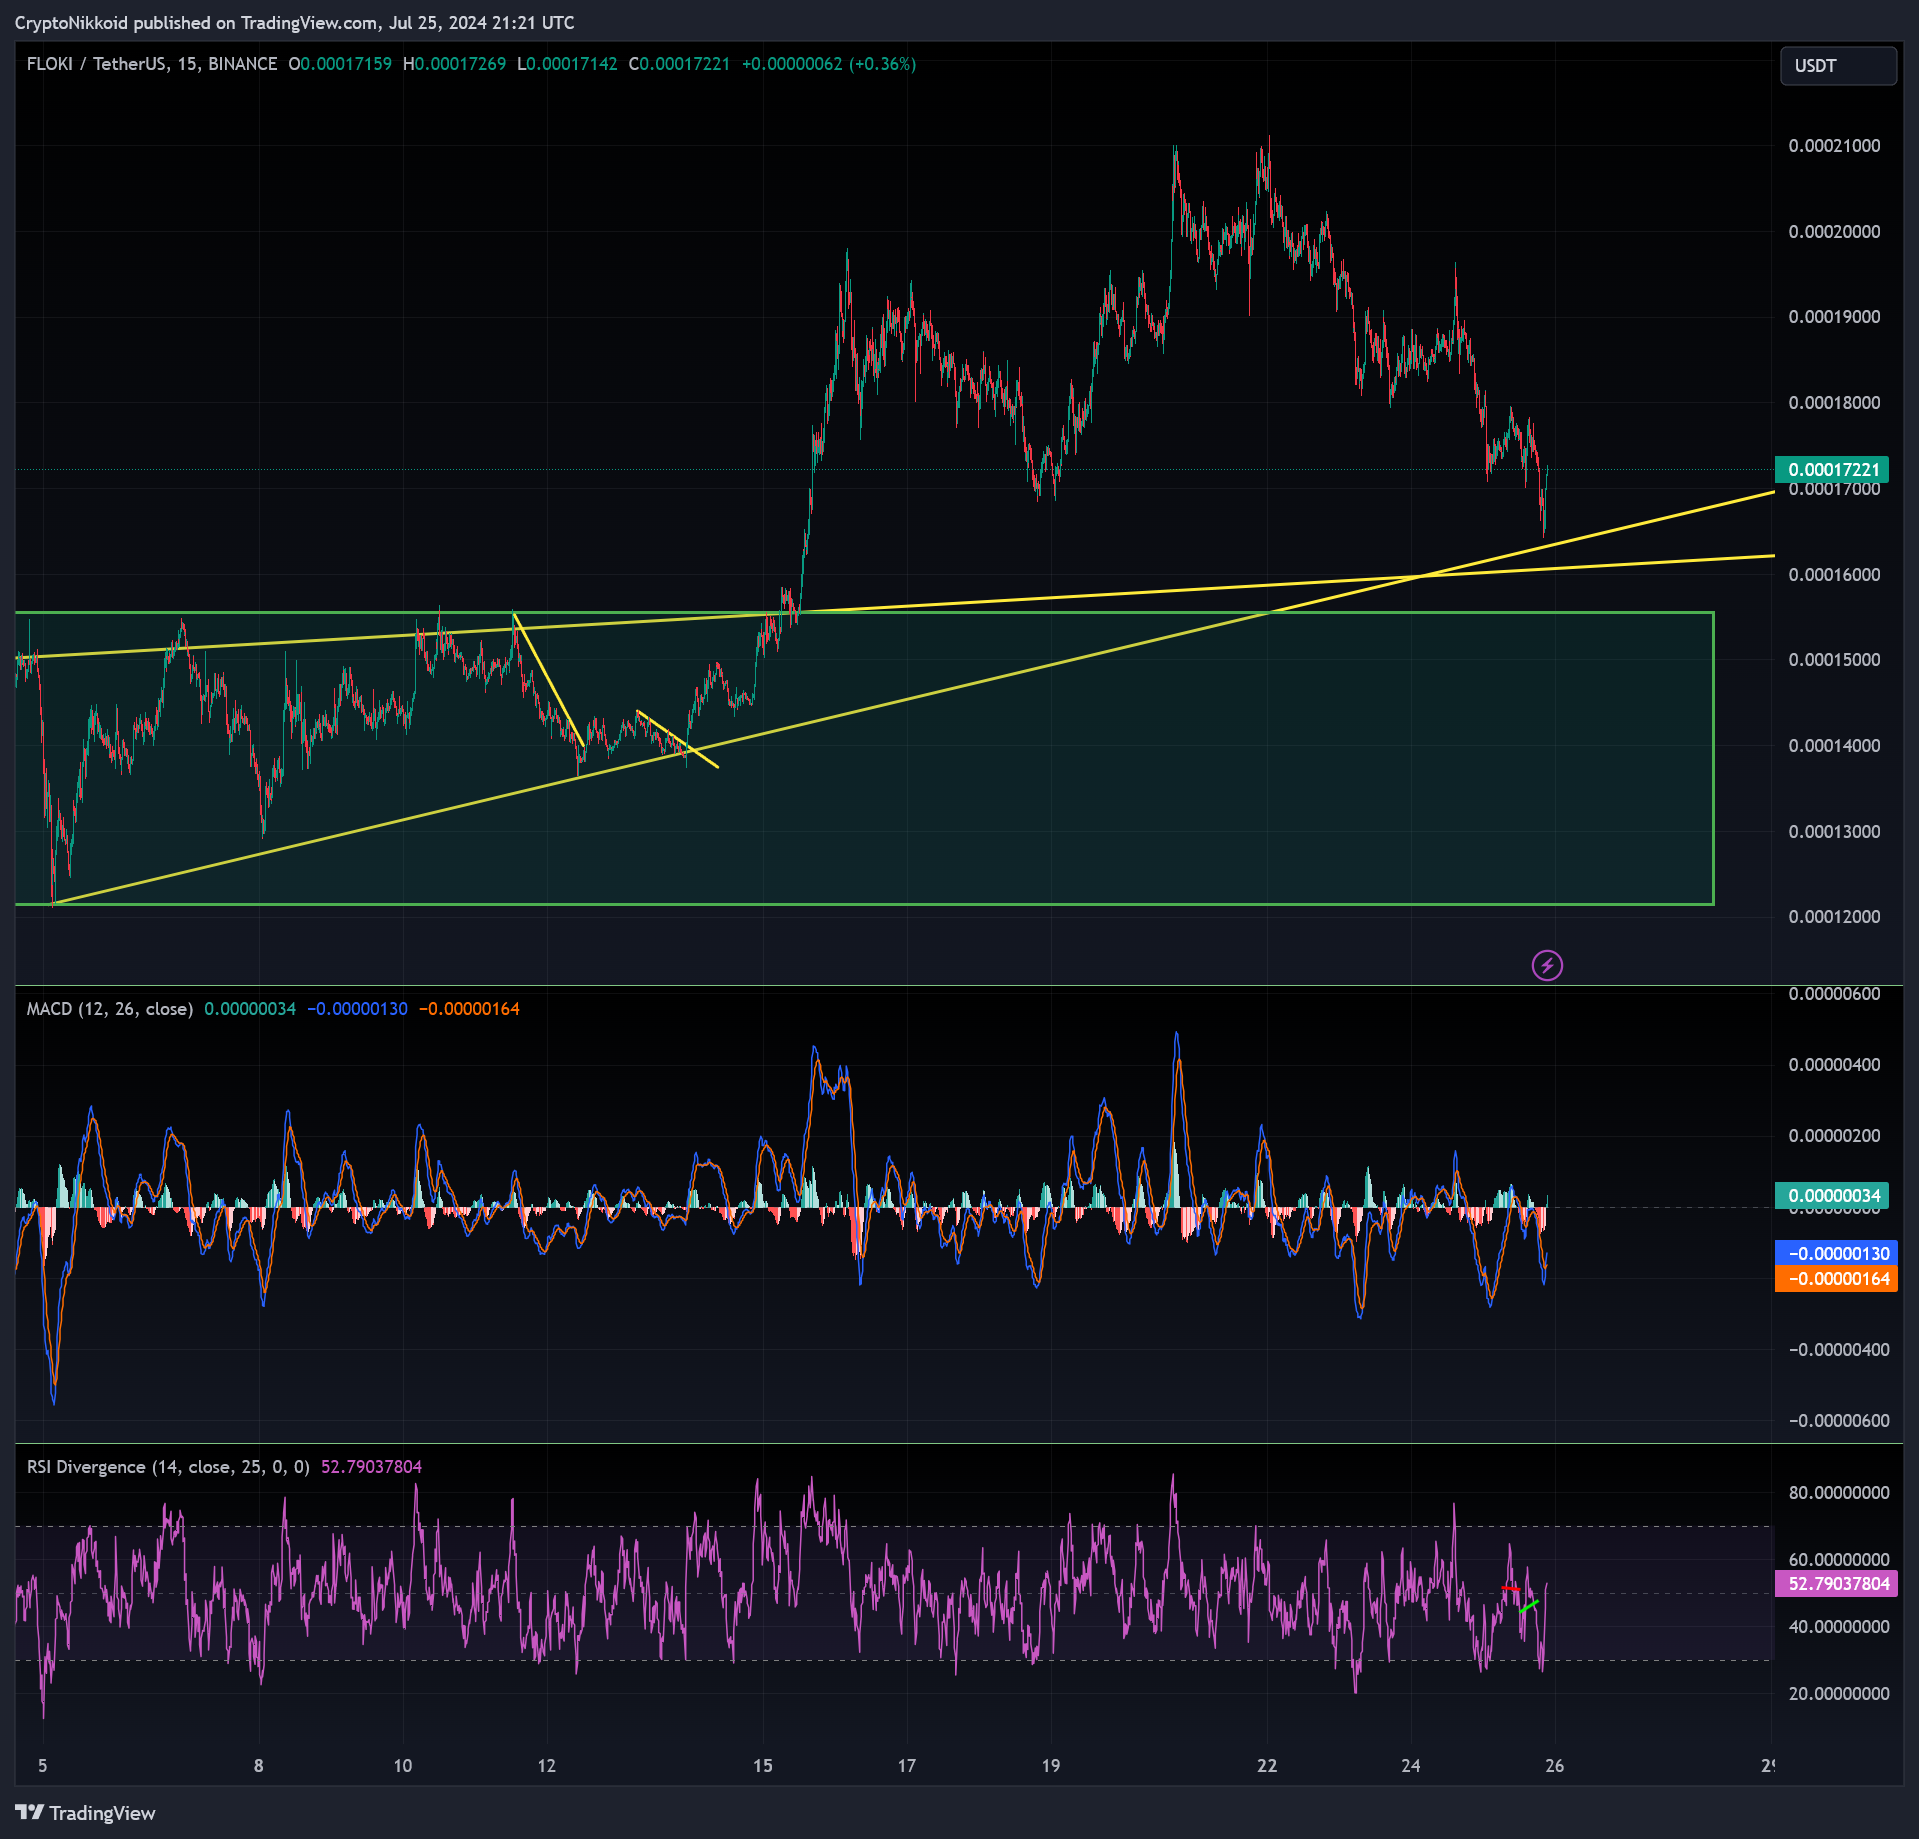Viewport: 1919px width, 1839px height.
Task: Click date label 10 on time axis
Action: 403,1766
